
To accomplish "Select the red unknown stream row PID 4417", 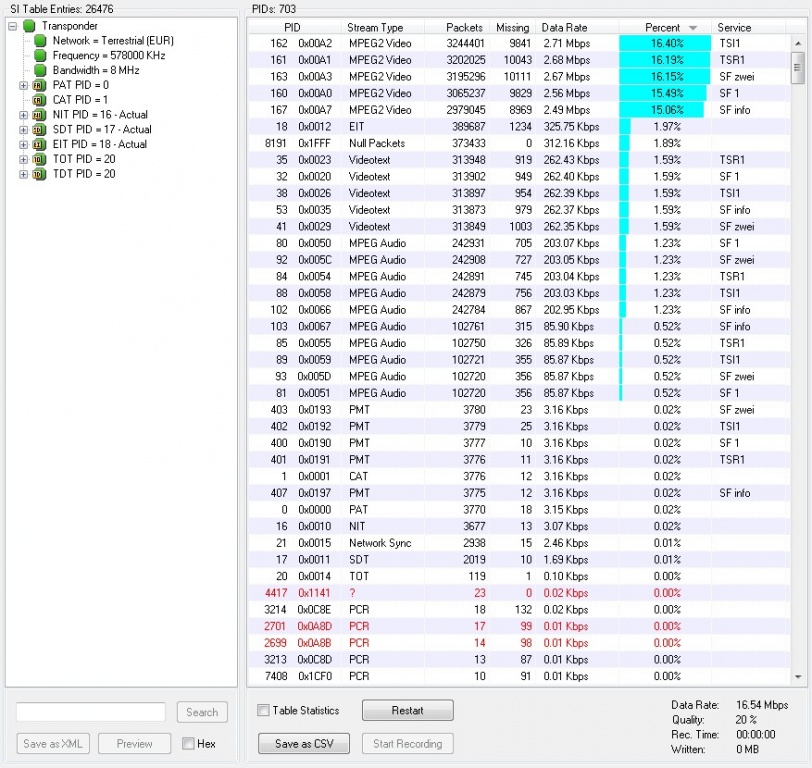I will coord(519,592).
